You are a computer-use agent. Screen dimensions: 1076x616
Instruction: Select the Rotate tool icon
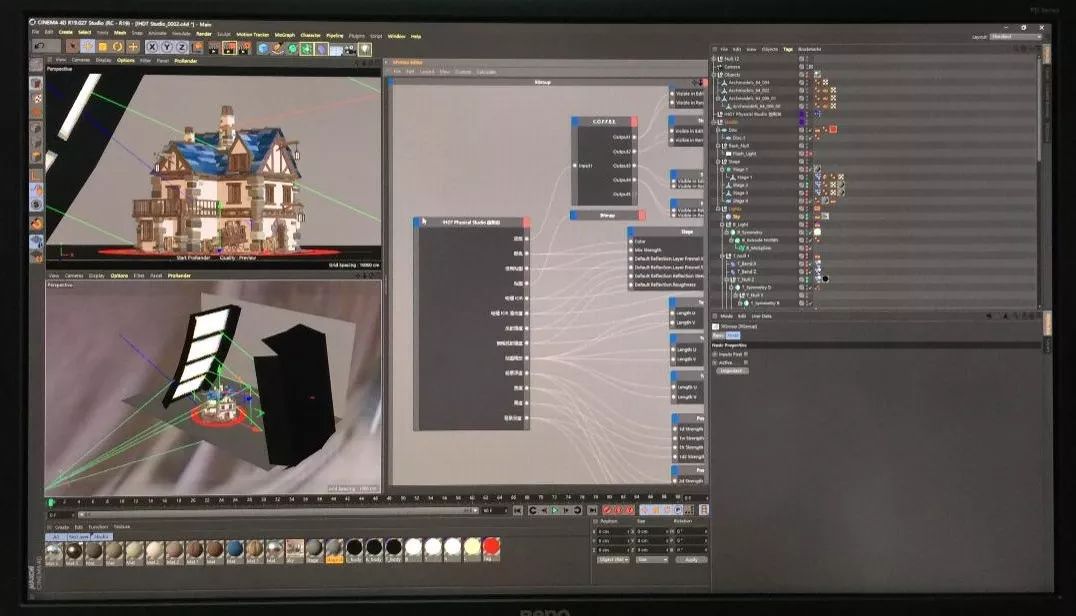point(117,46)
